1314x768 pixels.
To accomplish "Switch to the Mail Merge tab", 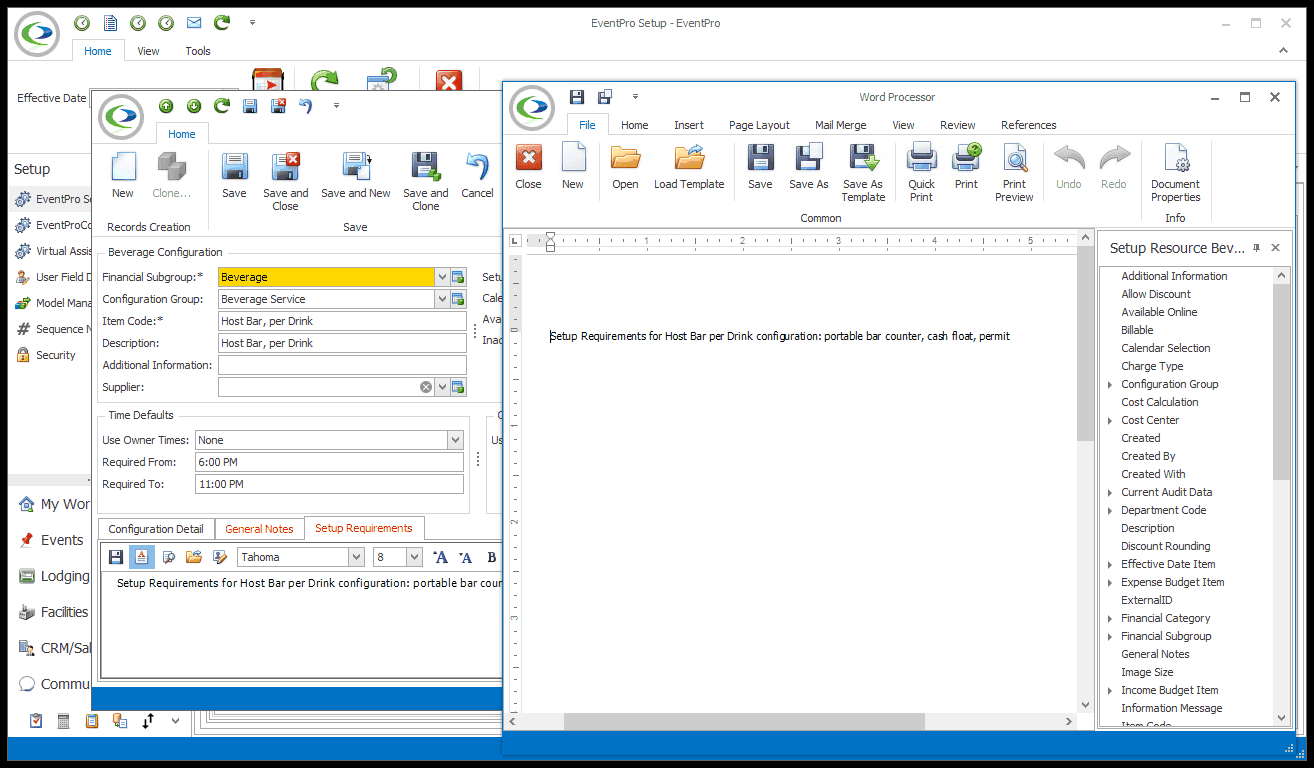I will tap(840, 125).
